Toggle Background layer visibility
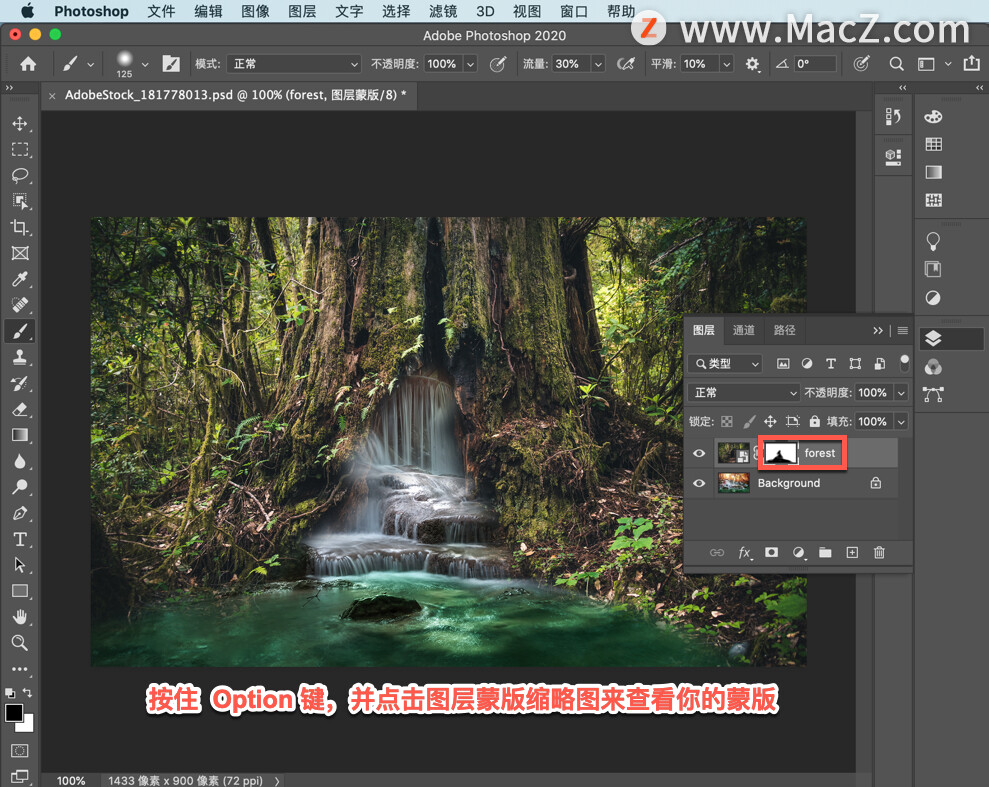989x787 pixels. click(x=698, y=483)
